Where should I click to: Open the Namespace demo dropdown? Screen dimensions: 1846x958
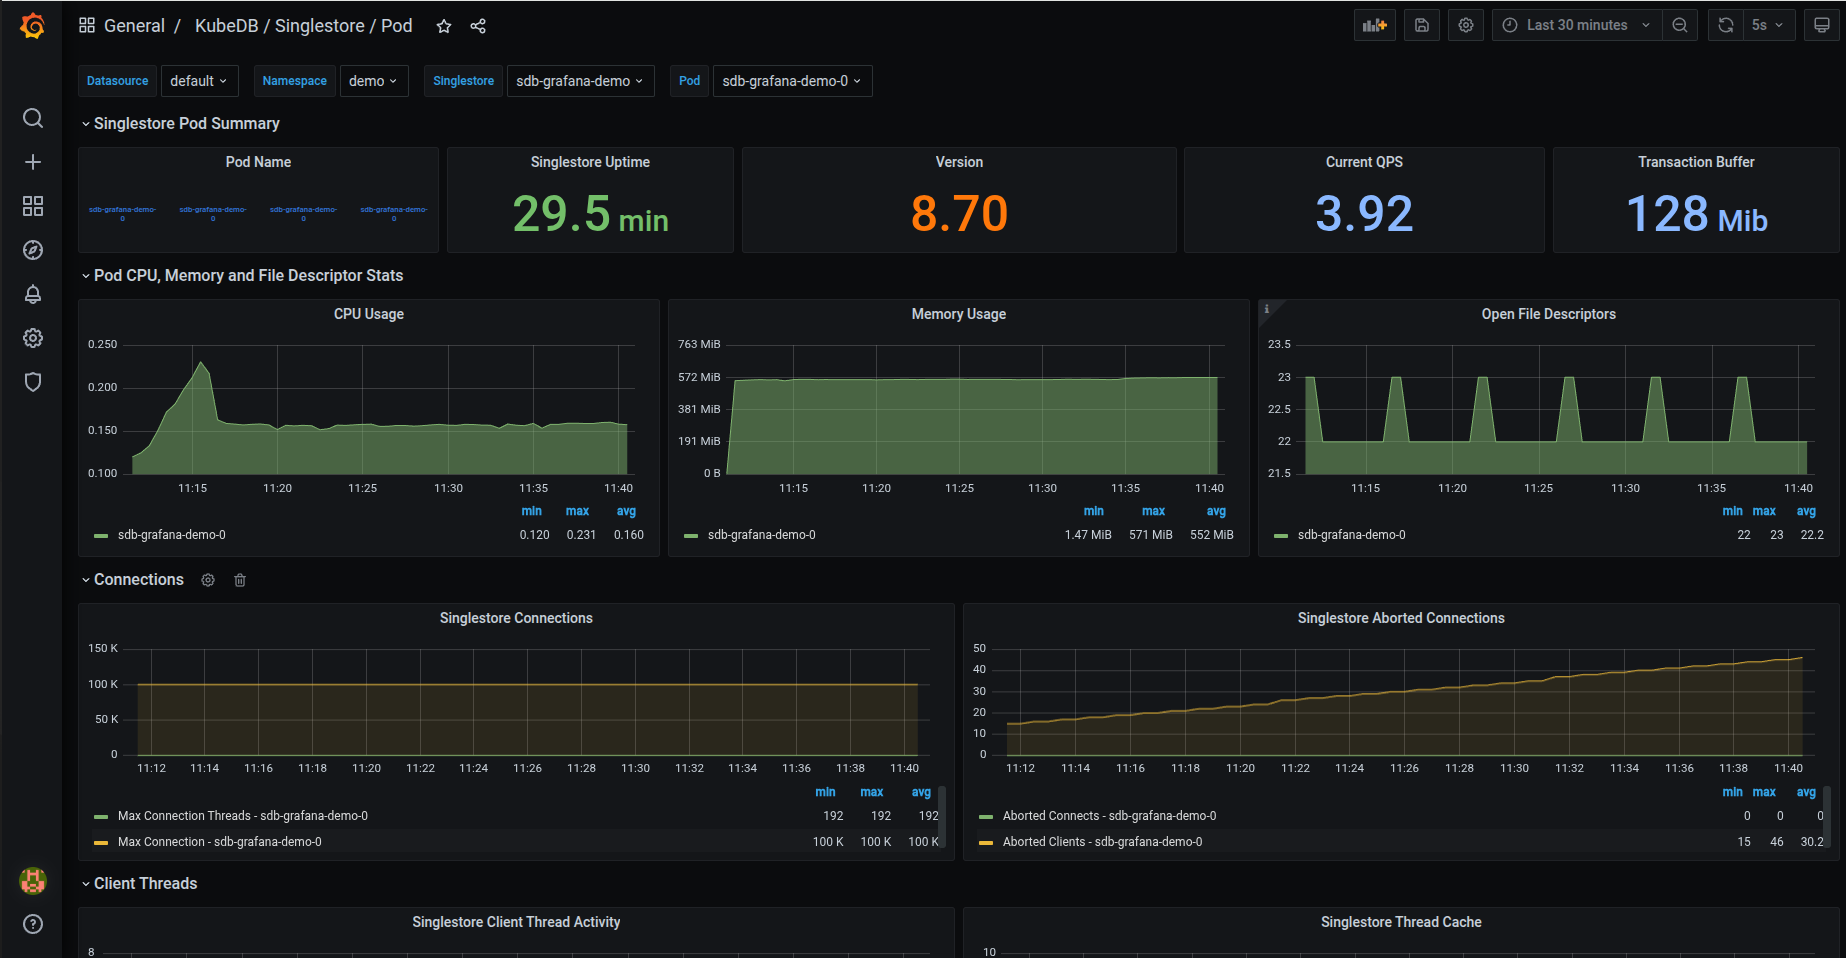click(373, 81)
